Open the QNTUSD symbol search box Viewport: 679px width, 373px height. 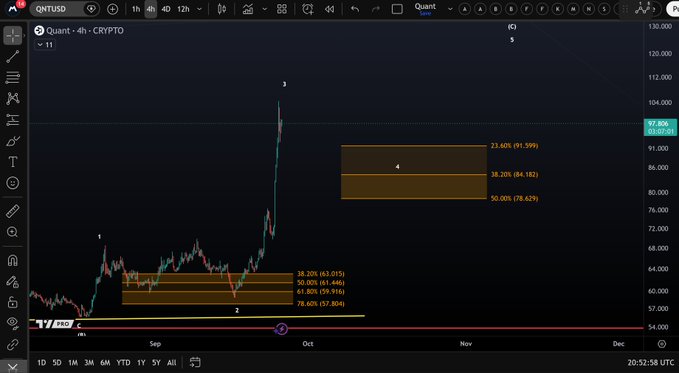tap(65, 9)
